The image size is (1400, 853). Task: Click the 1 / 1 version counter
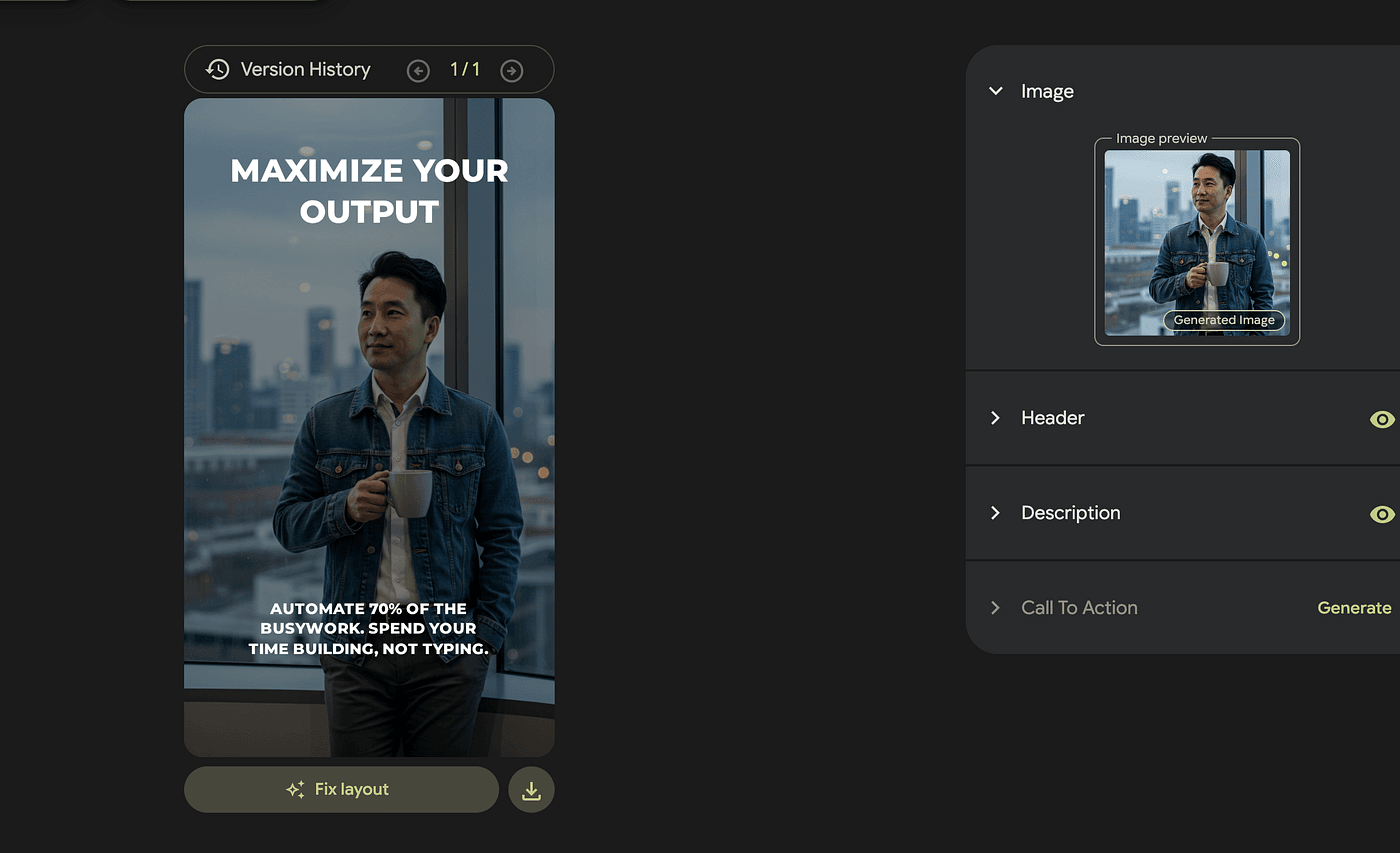465,70
